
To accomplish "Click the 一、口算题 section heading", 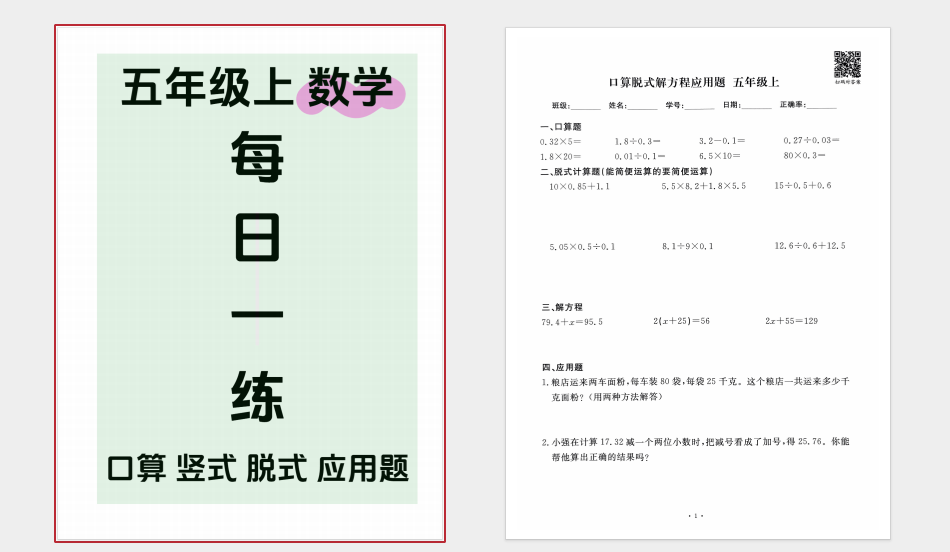I will pos(561,127).
